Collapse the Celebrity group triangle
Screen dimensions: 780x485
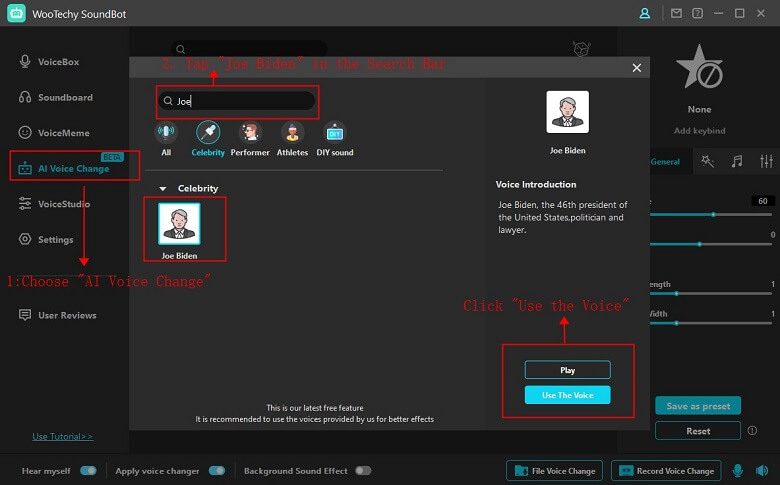(163, 189)
